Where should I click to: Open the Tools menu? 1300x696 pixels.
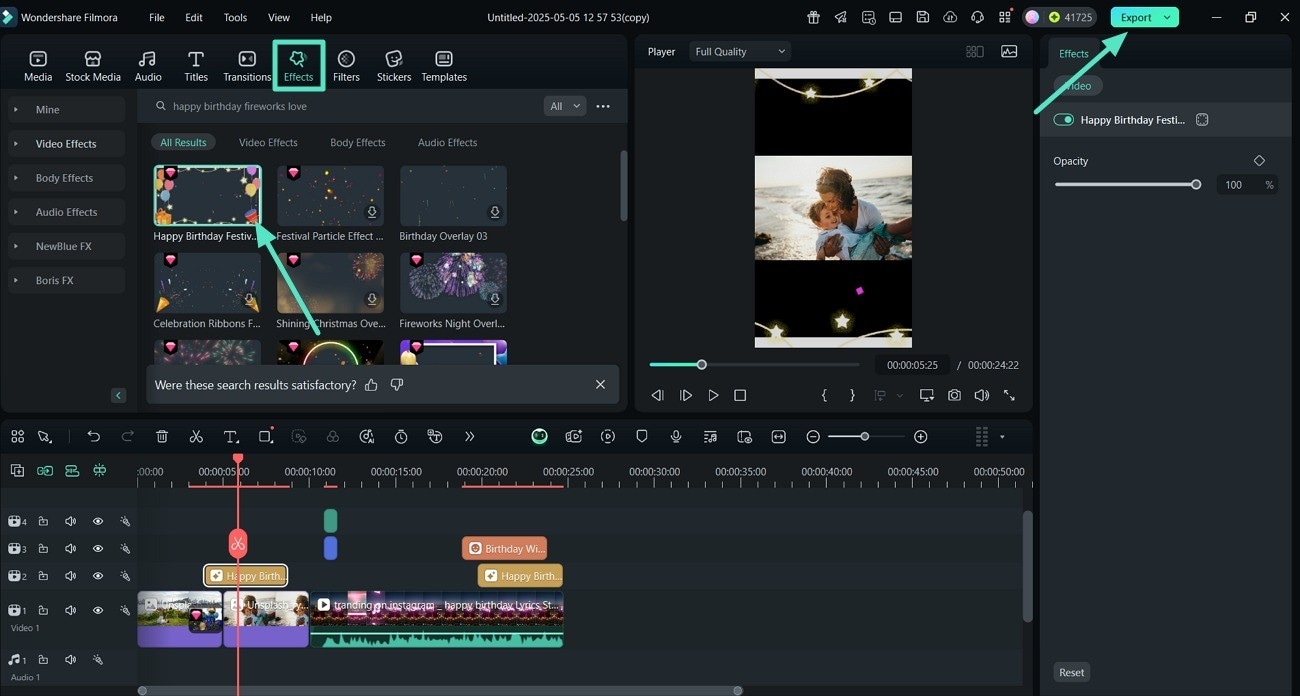pyautogui.click(x=235, y=17)
